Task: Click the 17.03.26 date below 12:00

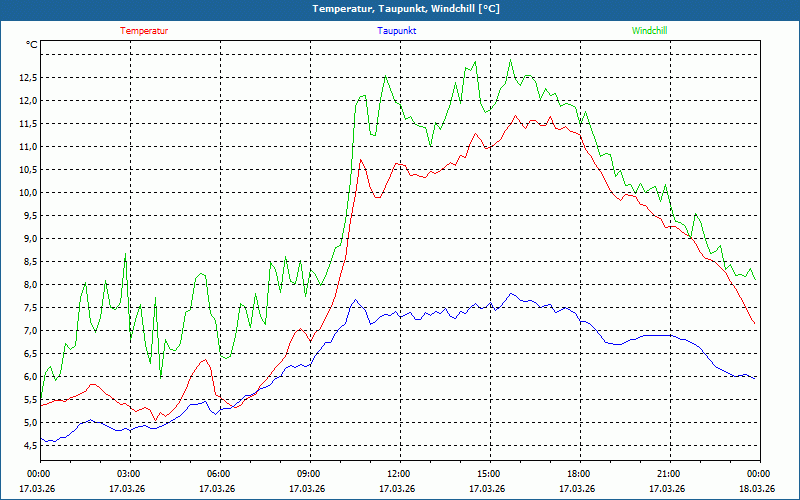Action: (x=397, y=489)
